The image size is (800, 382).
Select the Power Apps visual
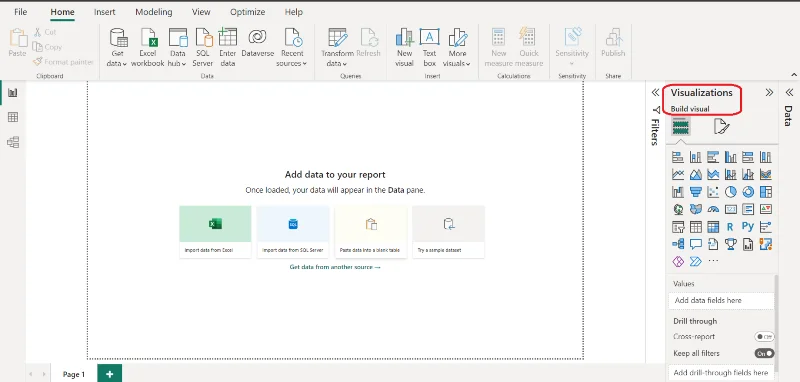coord(678,262)
